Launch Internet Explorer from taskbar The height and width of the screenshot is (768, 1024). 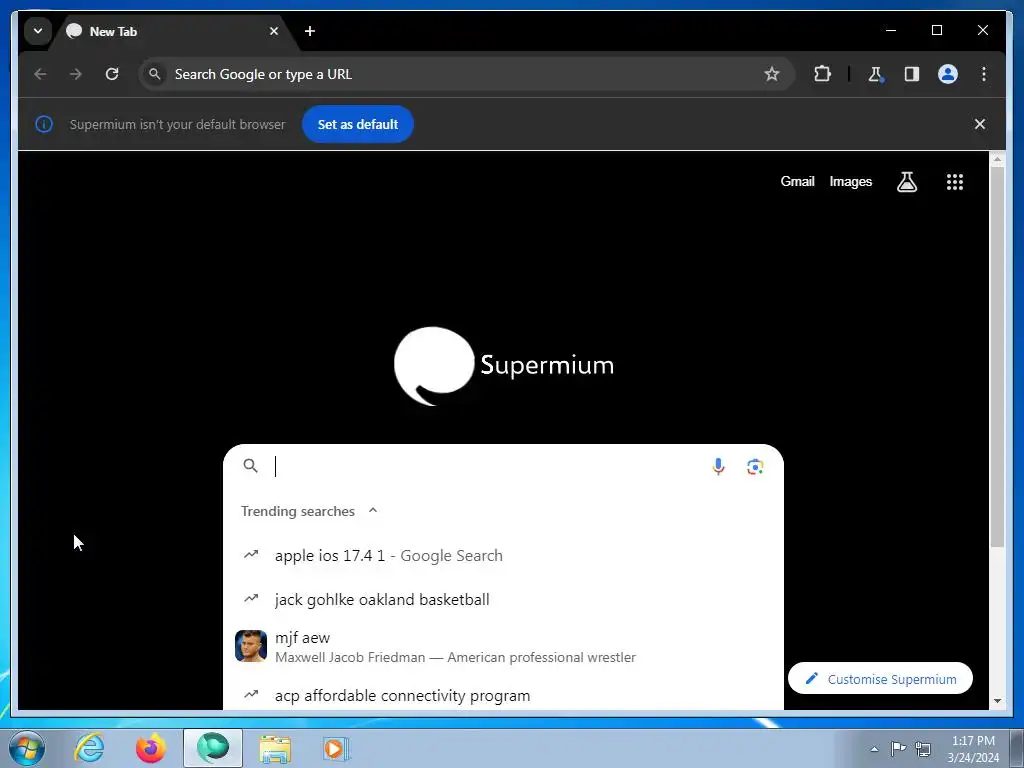coord(89,748)
